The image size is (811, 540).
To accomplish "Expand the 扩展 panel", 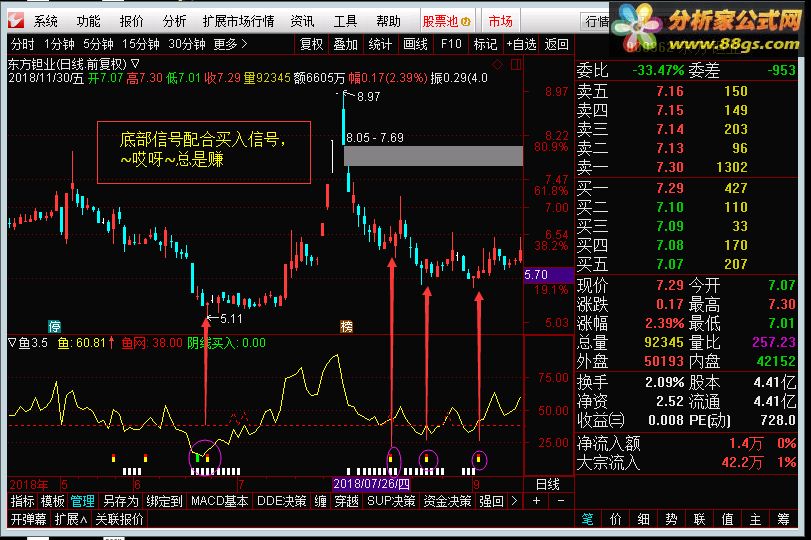I will pos(70,519).
